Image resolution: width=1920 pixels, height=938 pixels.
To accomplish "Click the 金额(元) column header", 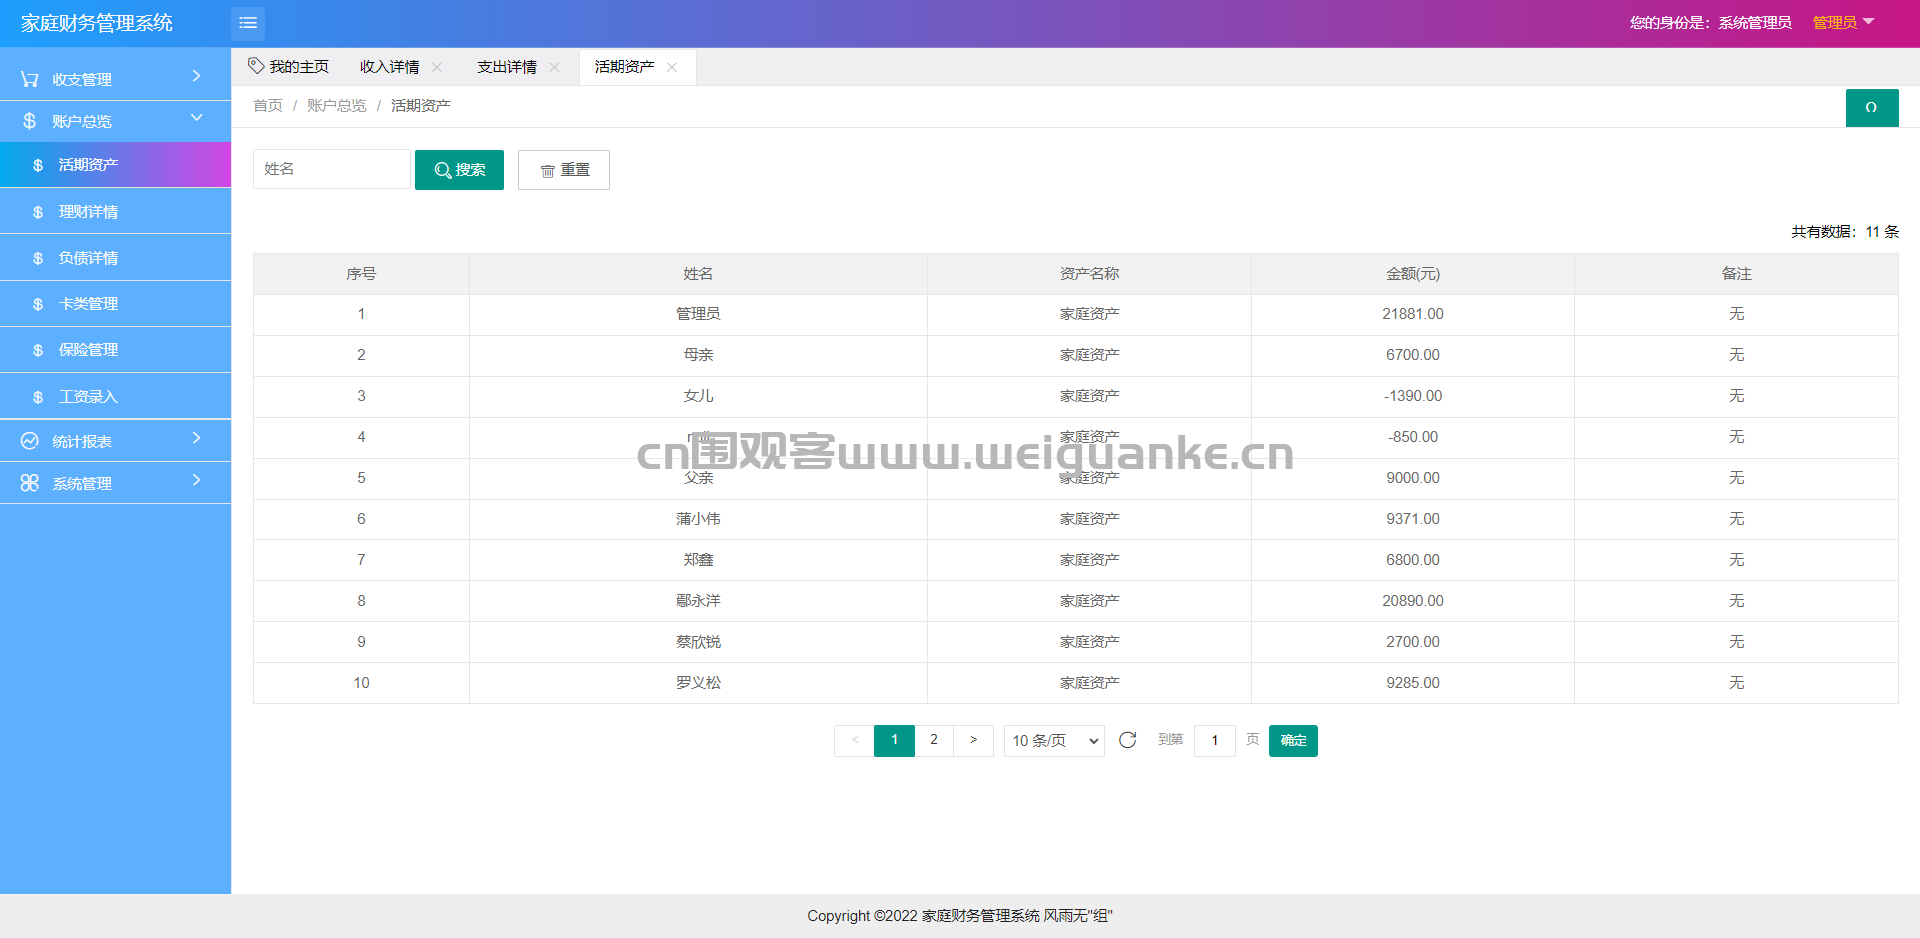I will 1413,274.
